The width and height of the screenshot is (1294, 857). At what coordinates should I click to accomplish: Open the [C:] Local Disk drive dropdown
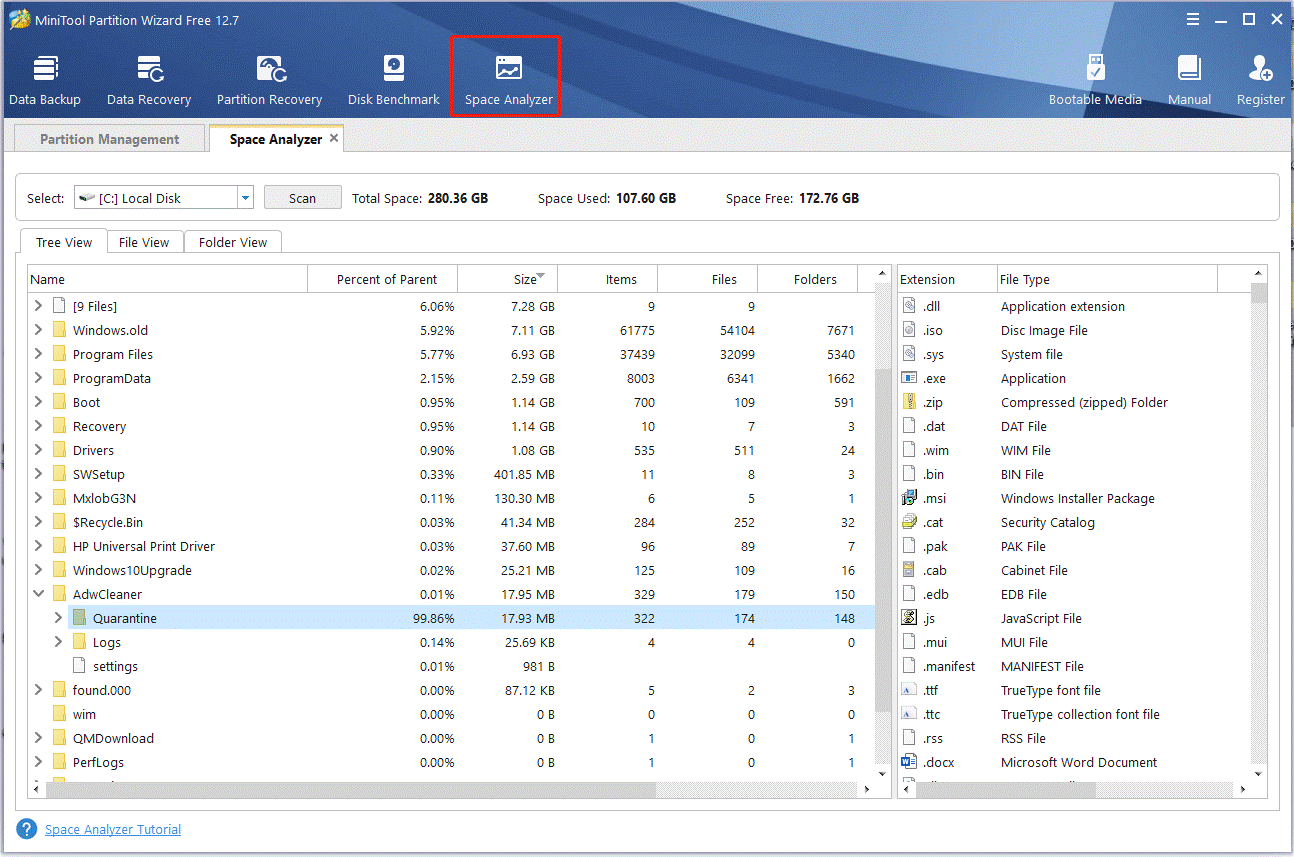point(245,198)
